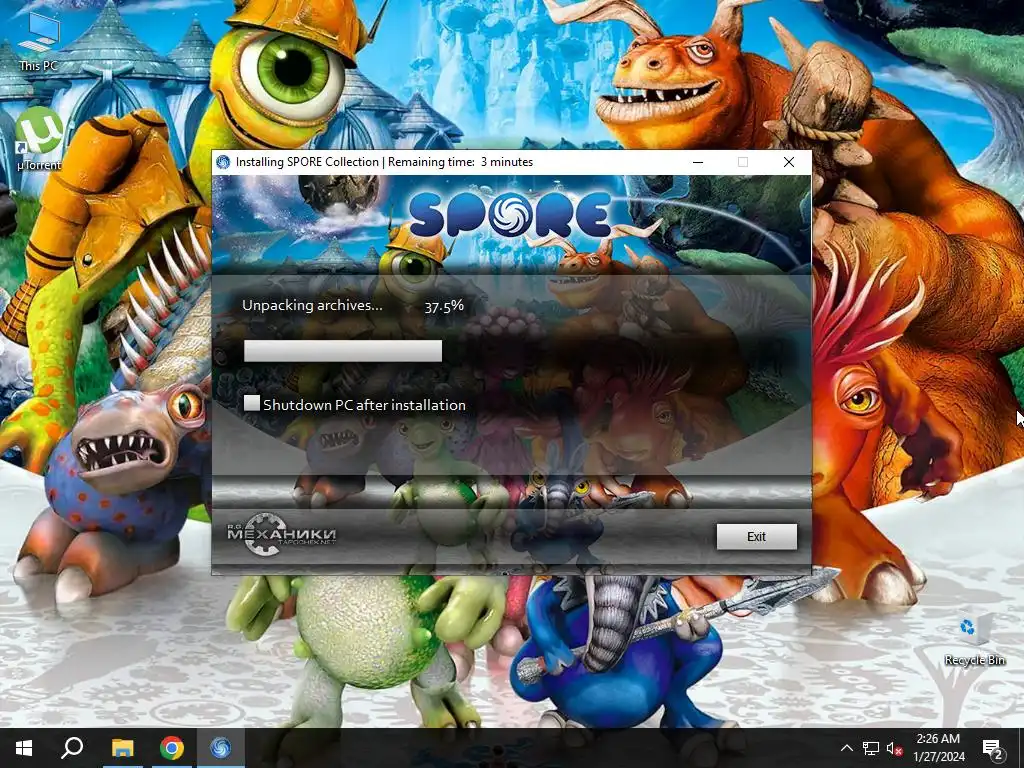The height and width of the screenshot is (768, 1024).
Task: Click the Exit button
Action: tap(756, 536)
